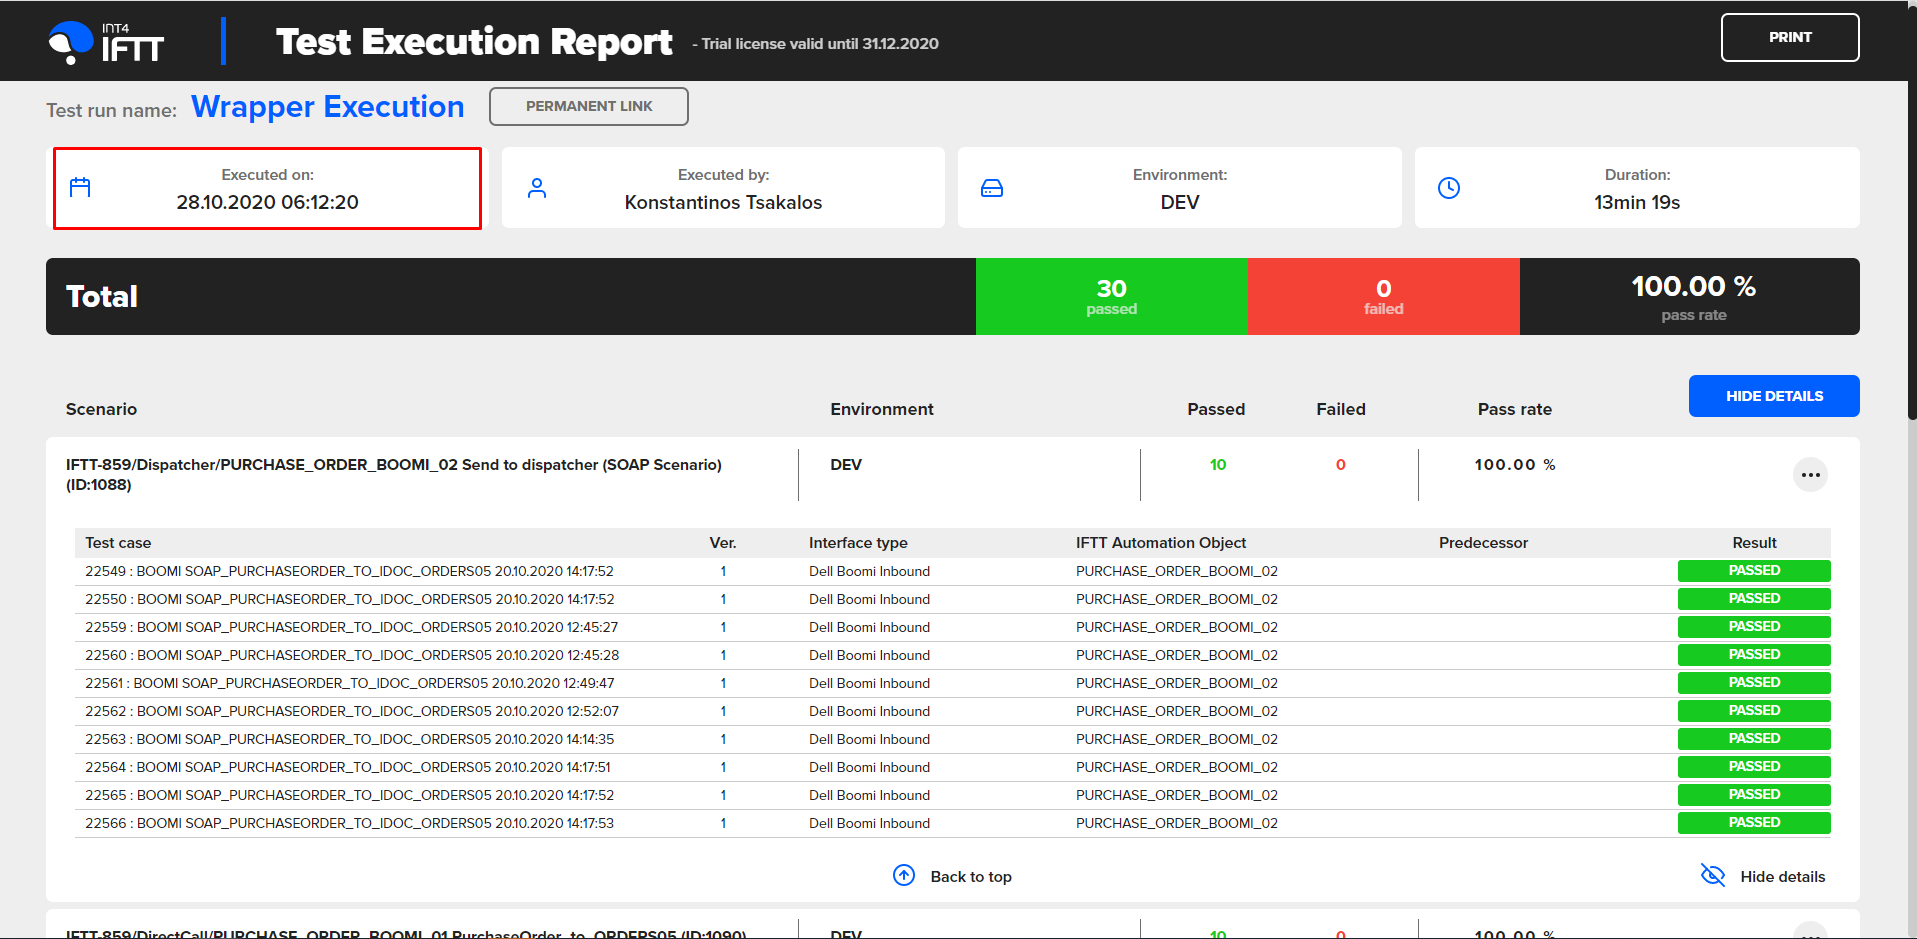Screen dimensions: 1917x939
Task: Click the Back to top link
Action: [x=970, y=877]
